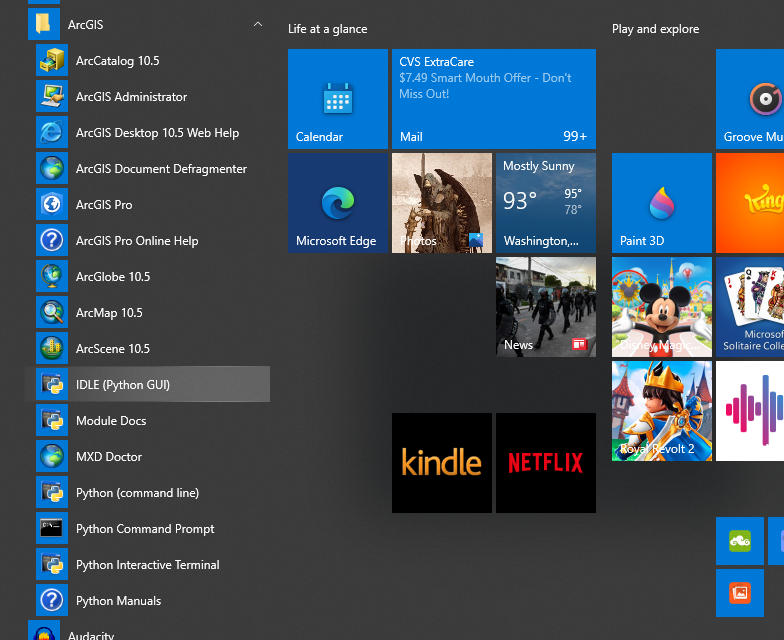Click the Audacity headphones icon

pyautogui.click(x=44, y=631)
